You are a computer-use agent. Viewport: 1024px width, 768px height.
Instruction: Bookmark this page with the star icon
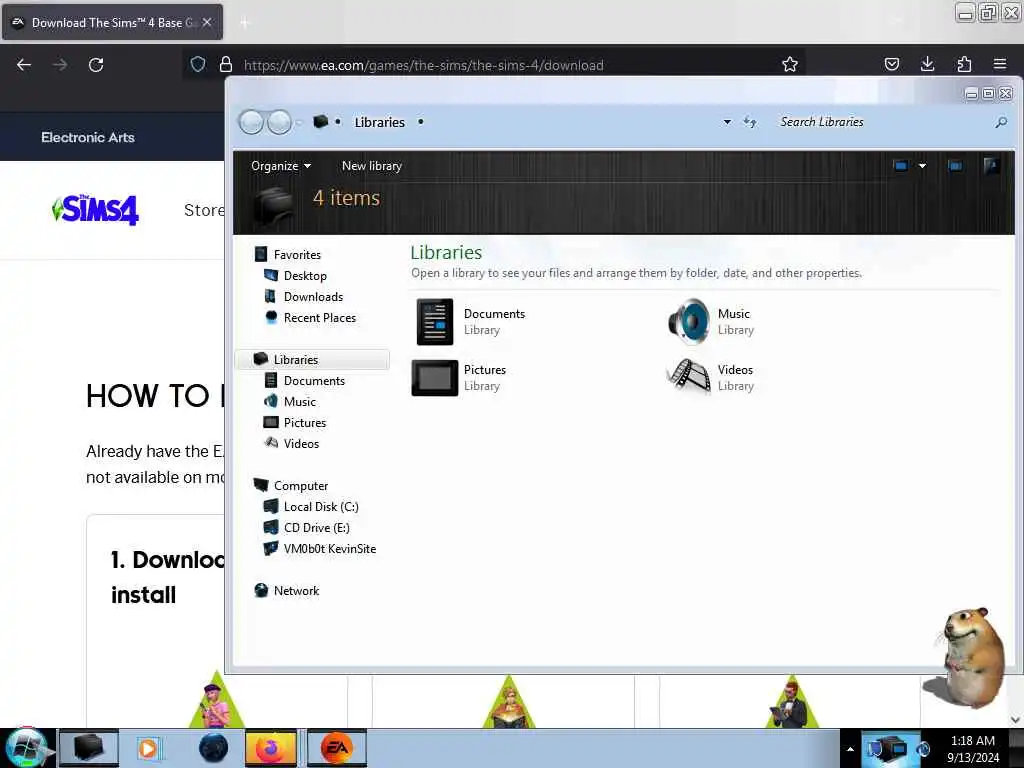tap(790, 64)
